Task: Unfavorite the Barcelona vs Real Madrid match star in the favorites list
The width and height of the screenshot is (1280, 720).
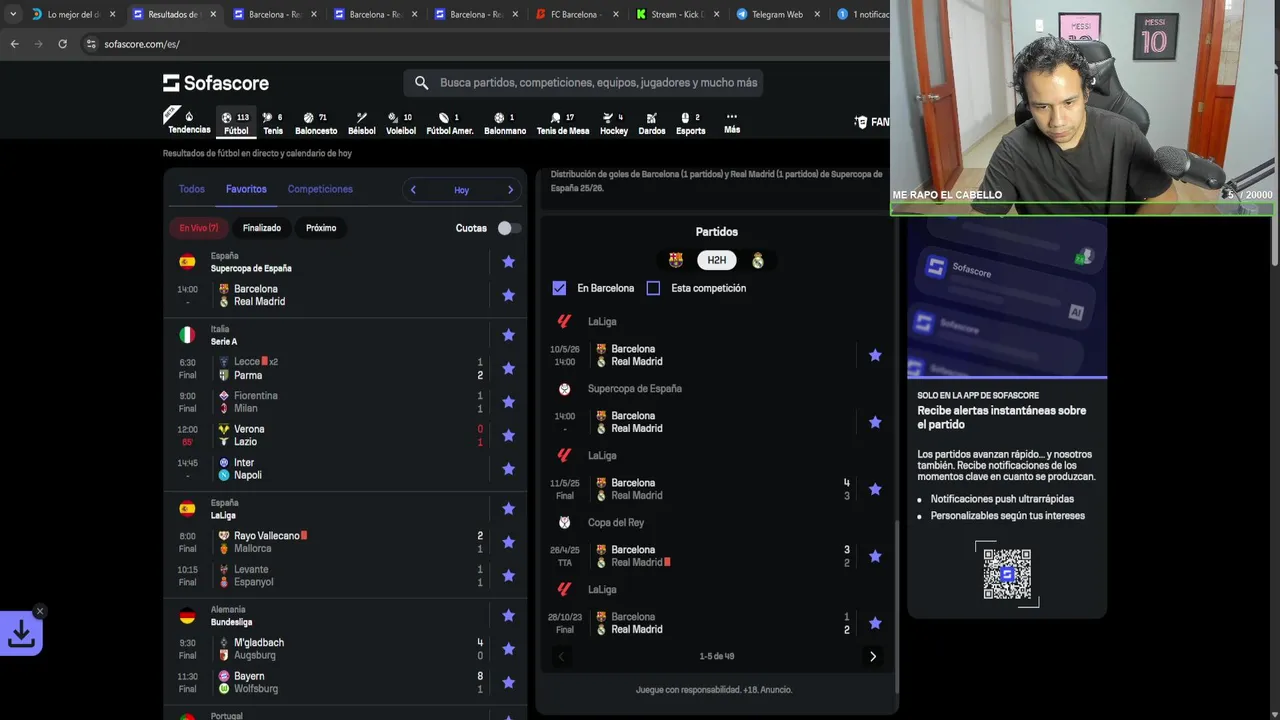Action: click(508, 295)
